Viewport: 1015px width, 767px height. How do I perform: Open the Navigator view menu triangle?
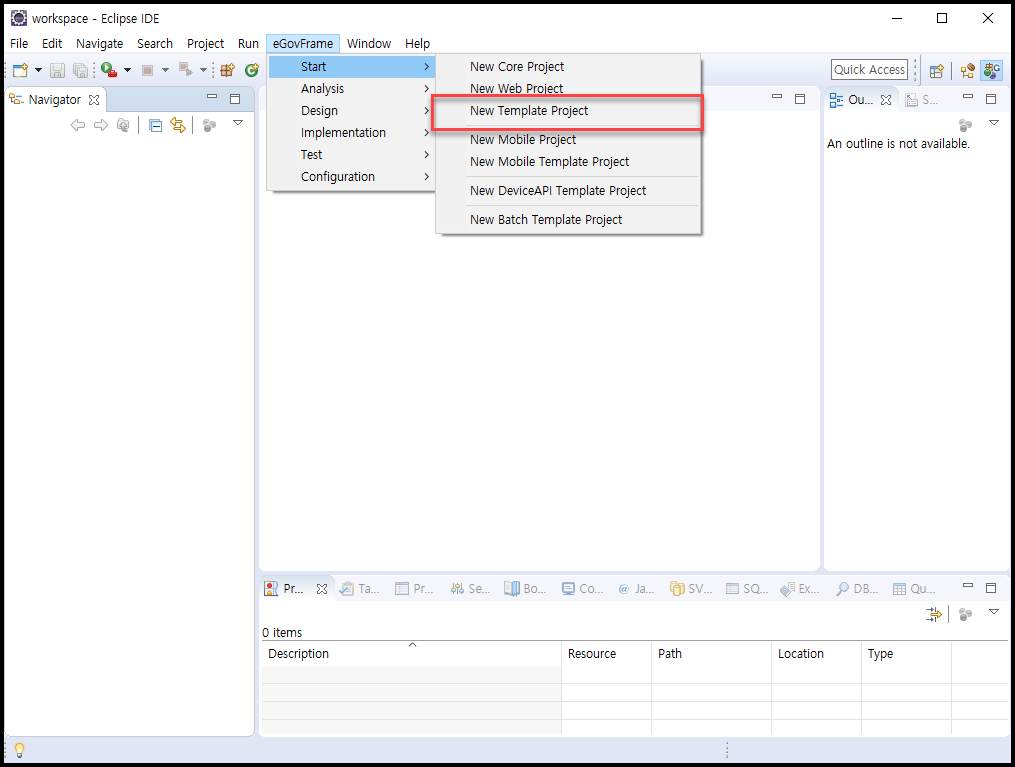(x=238, y=123)
